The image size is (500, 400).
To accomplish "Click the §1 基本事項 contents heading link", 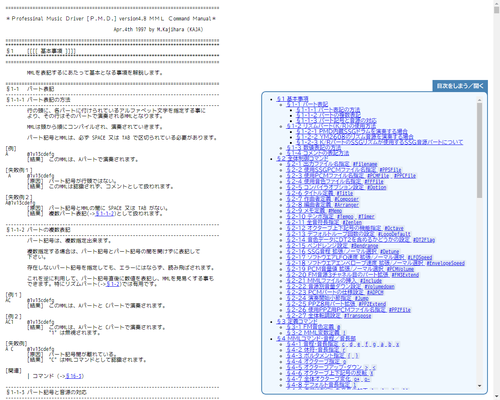I will click(x=293, y=99).
